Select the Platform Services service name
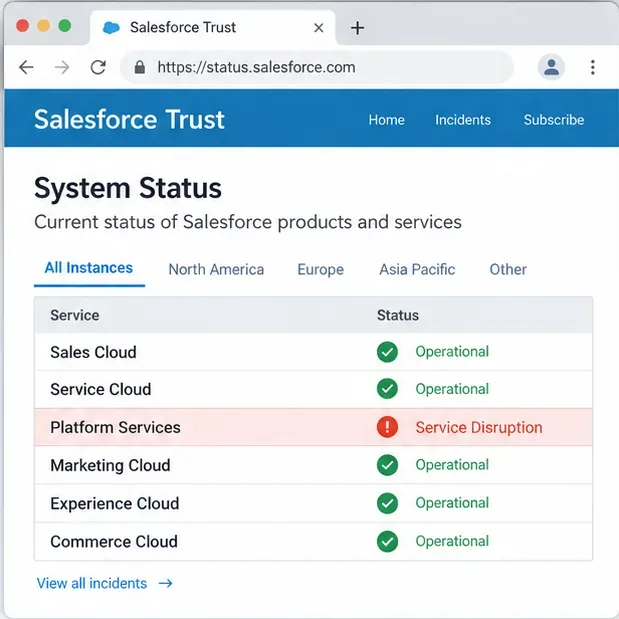The width and height of the screenshot is (619, 619). (115, 428)
